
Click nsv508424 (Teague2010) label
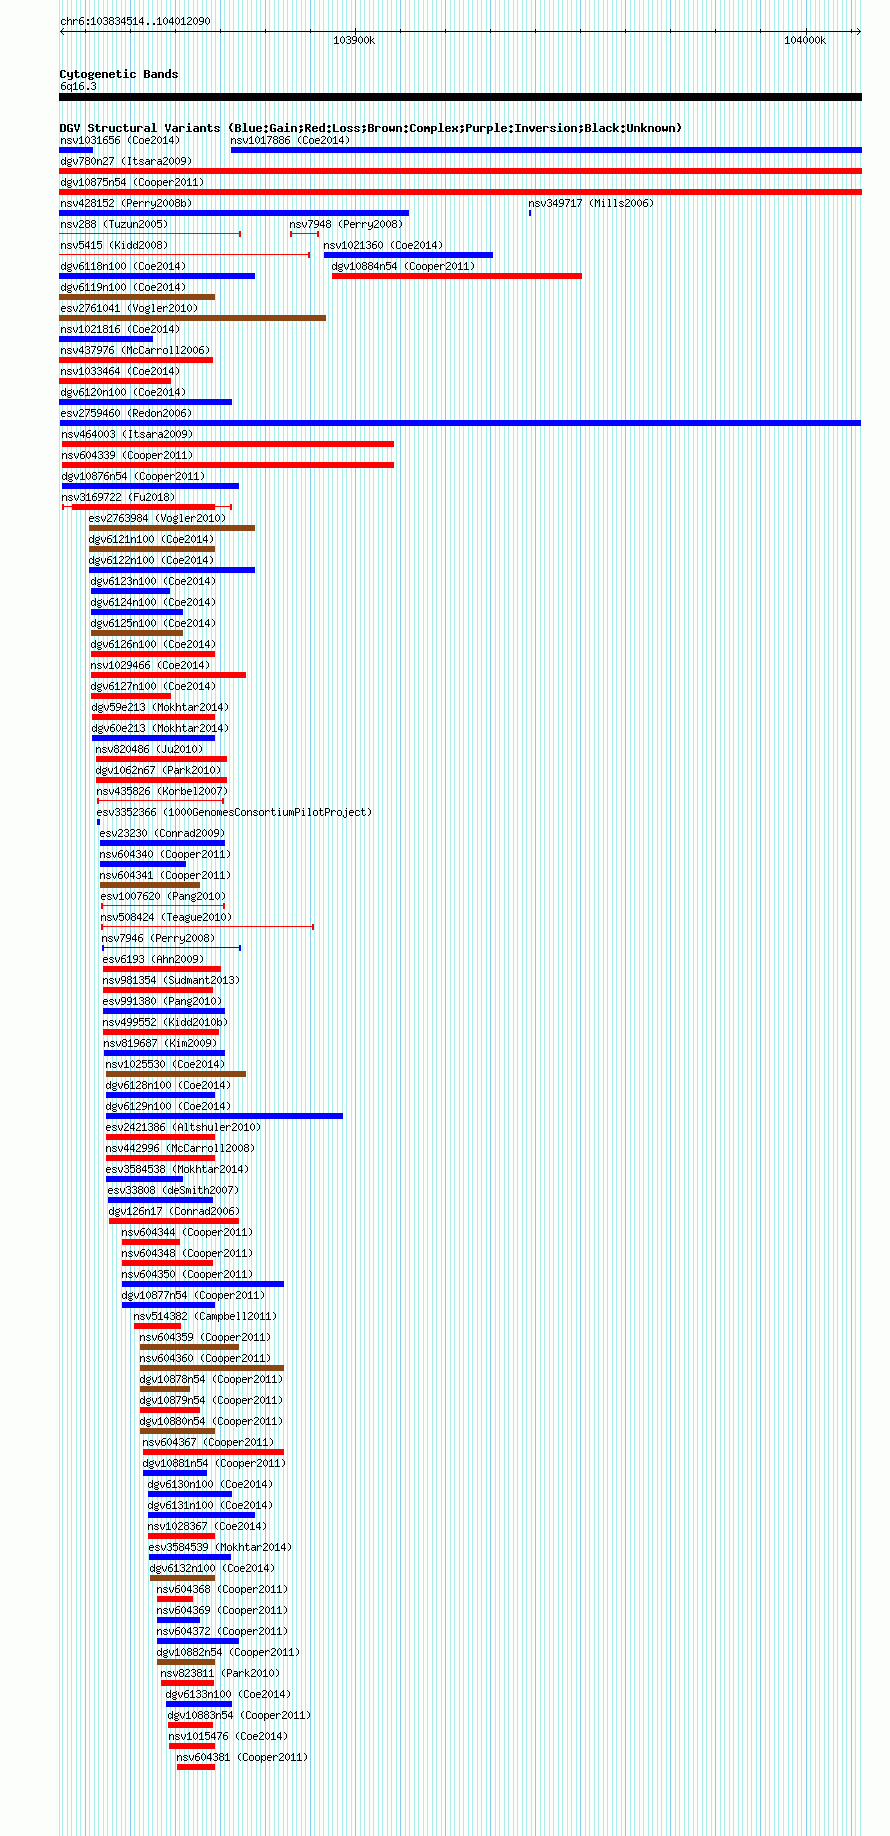click(167, 918)
